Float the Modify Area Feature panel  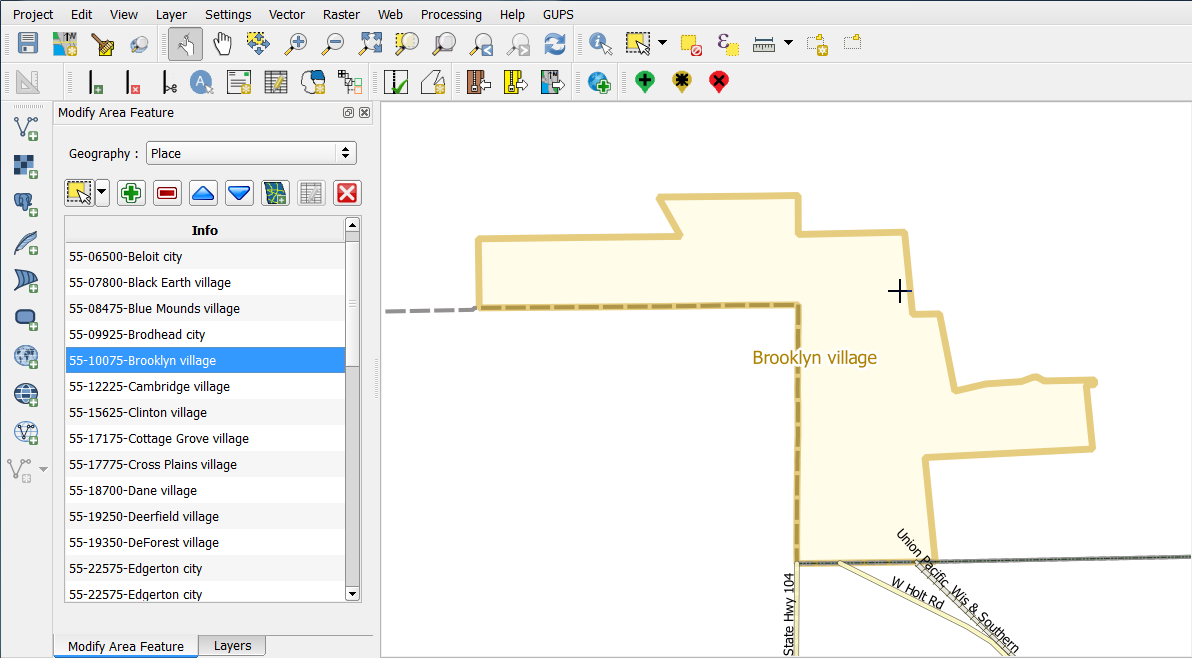(x=348, y=113)
